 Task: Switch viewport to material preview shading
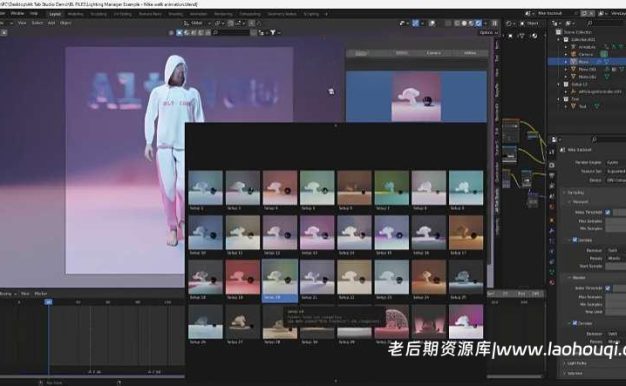[471, 23]
